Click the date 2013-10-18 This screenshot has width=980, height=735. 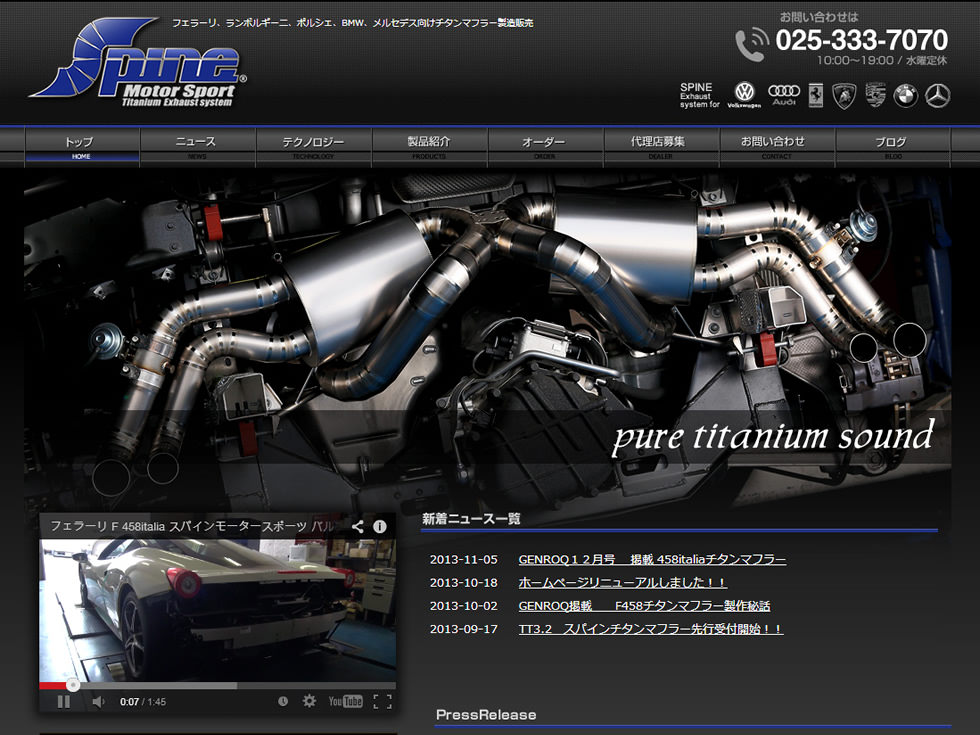464,582
